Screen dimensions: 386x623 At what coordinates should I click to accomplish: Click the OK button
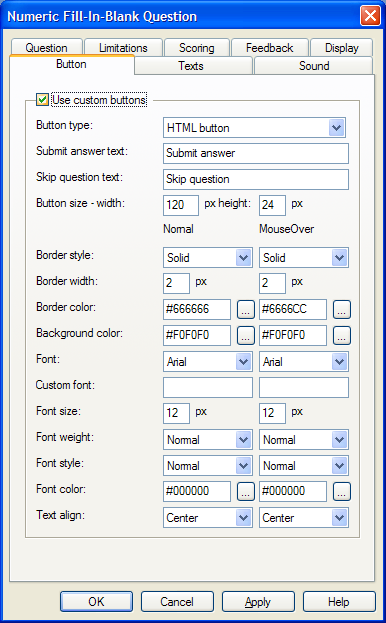click(96, 602)
